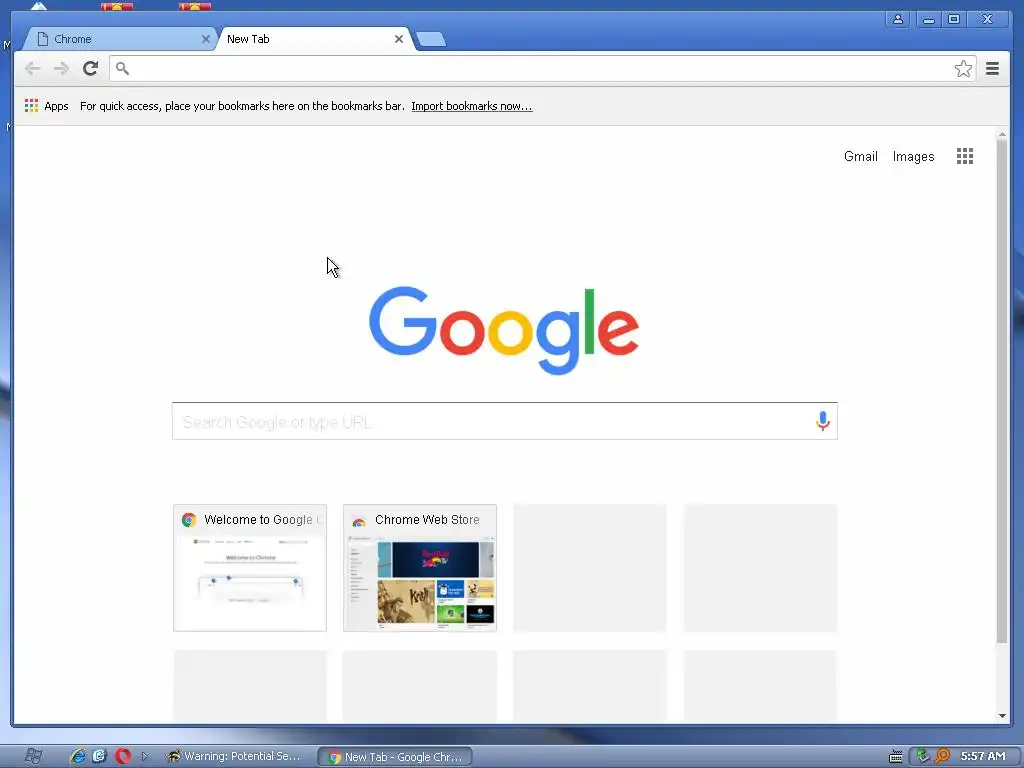Open Images link
Screen dimensions: 1024x768
[x=913, y=157]
